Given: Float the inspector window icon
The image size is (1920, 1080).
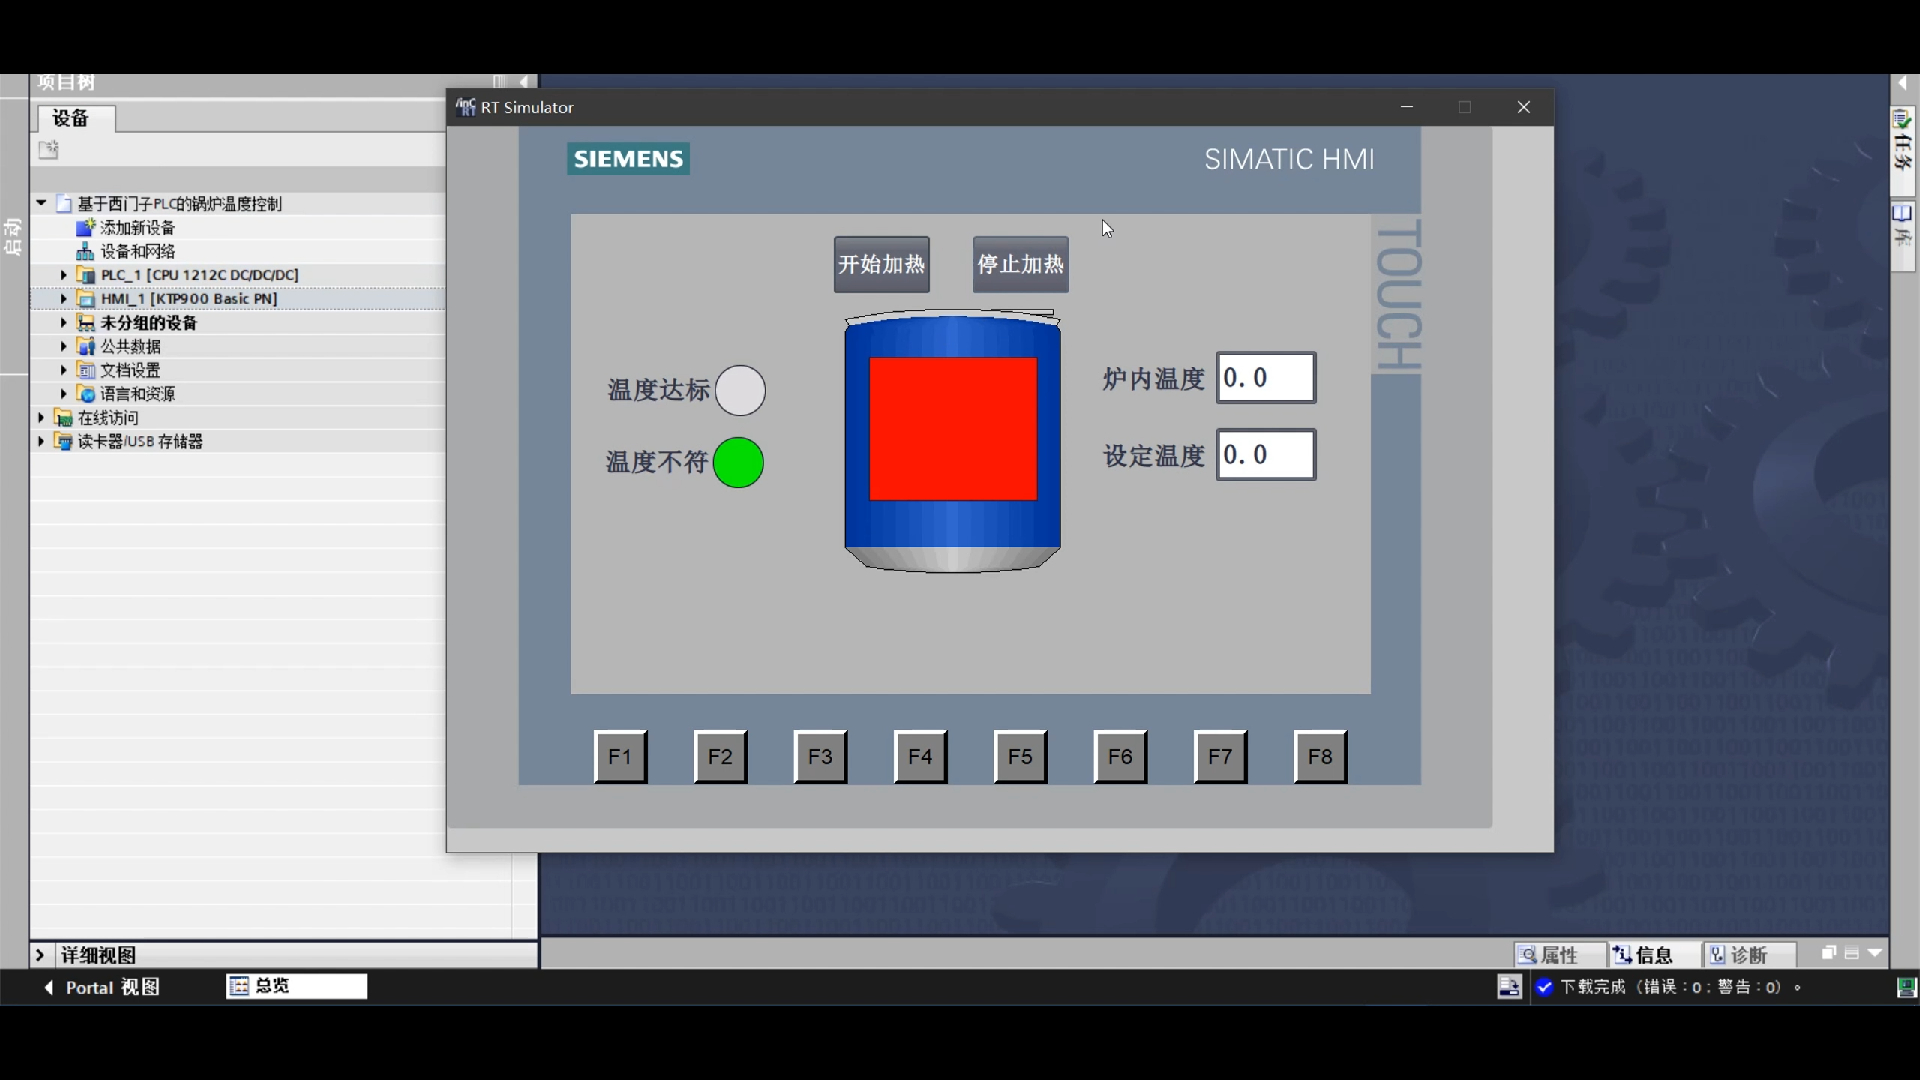Looking at the screenshot, I should point(1828,954).
